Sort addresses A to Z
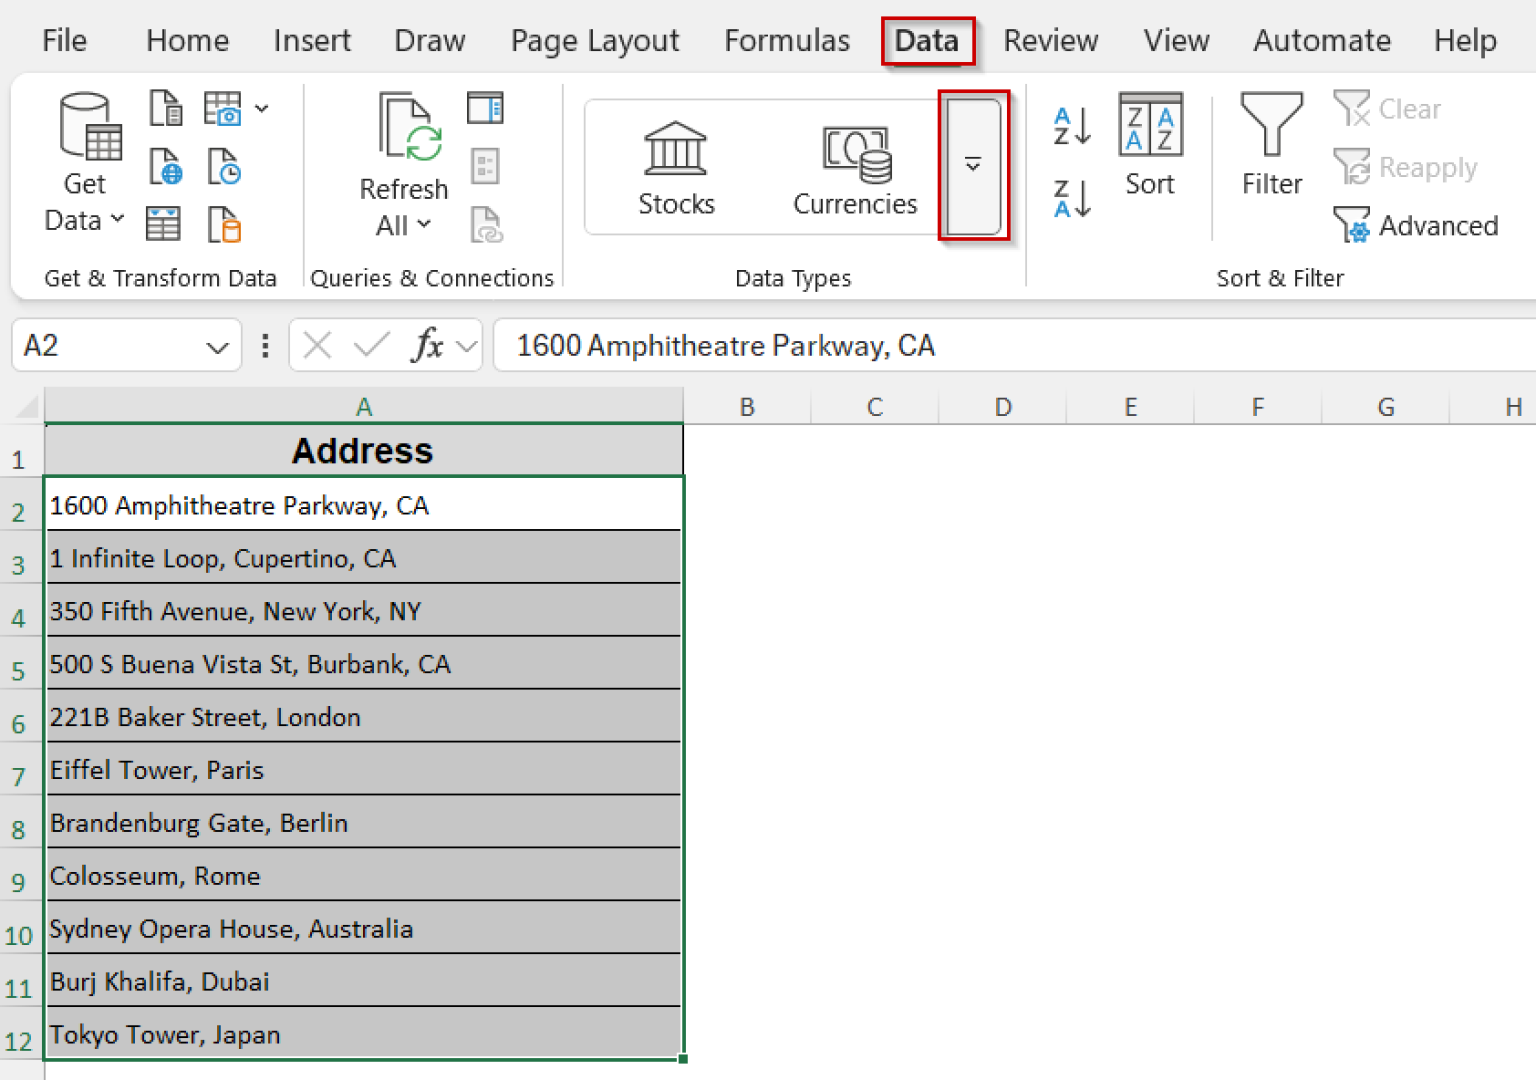1536x1080 pixels. pyautogui.click(x=1071, y=125)
